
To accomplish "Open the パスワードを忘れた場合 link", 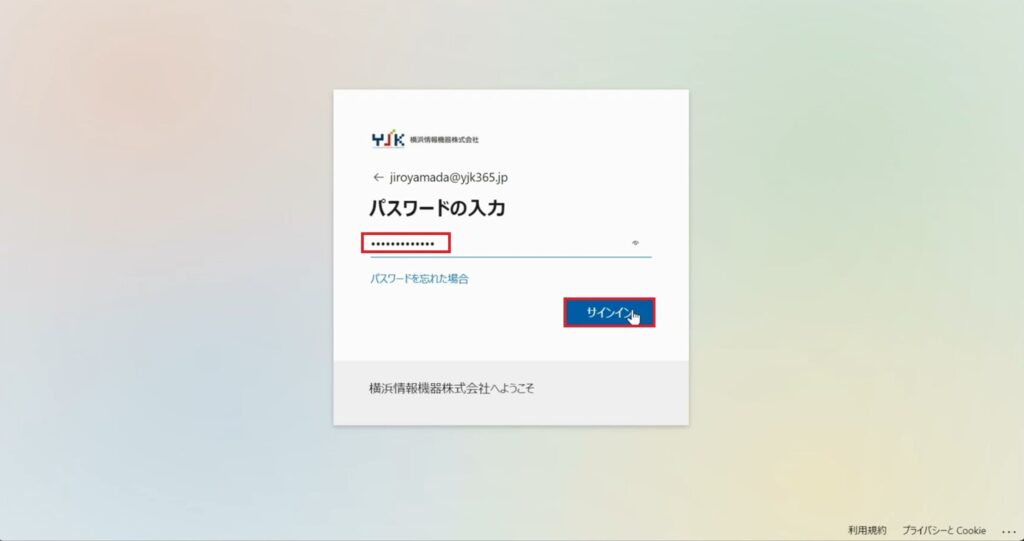I will 419,279.
